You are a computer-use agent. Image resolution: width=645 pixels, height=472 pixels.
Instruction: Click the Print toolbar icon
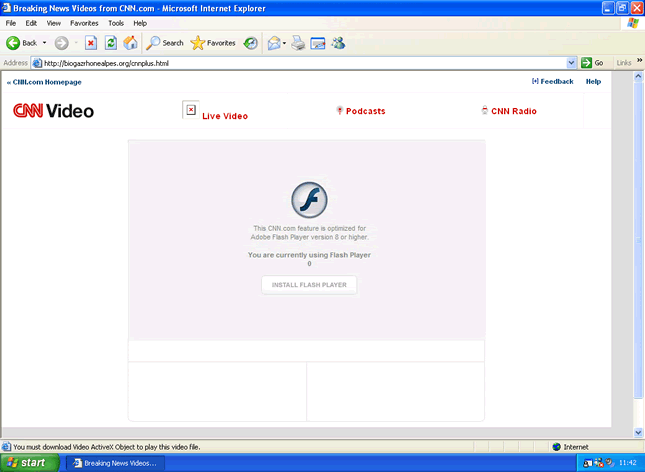(x=298, y=43)
